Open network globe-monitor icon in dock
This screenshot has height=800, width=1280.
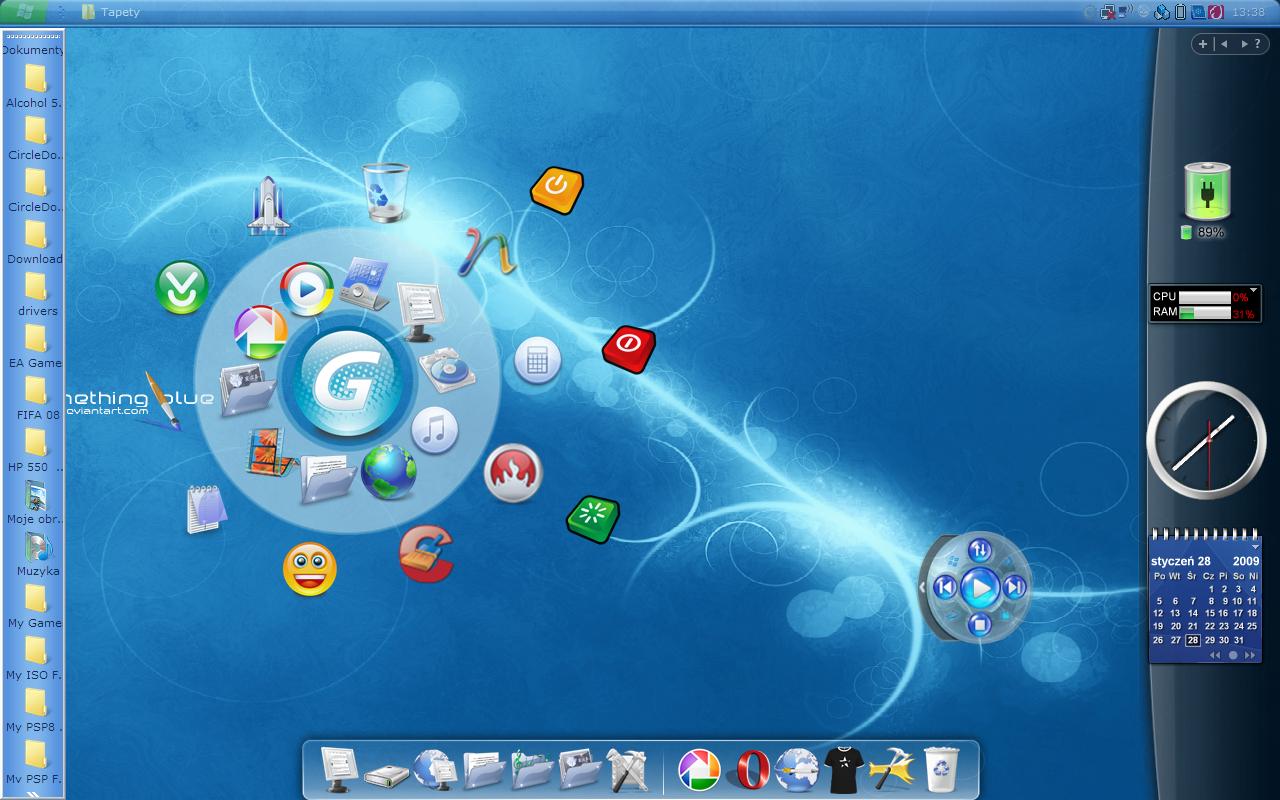pyautogui.click(x=435, y=770)
